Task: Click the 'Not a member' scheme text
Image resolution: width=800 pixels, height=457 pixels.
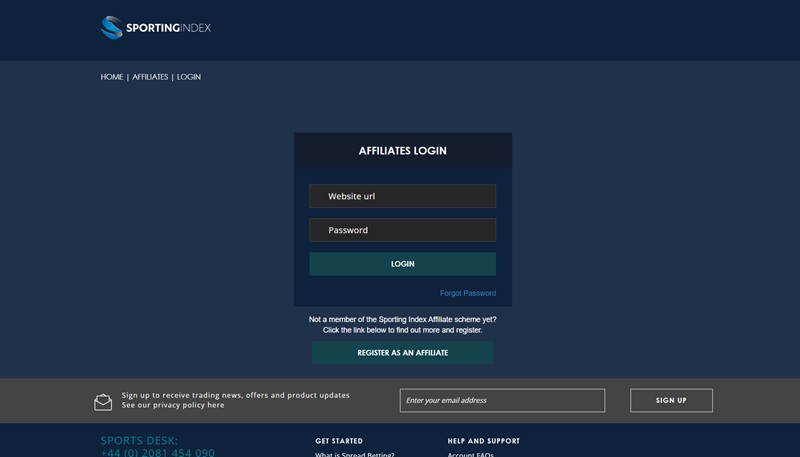Action: click(403, 325)
